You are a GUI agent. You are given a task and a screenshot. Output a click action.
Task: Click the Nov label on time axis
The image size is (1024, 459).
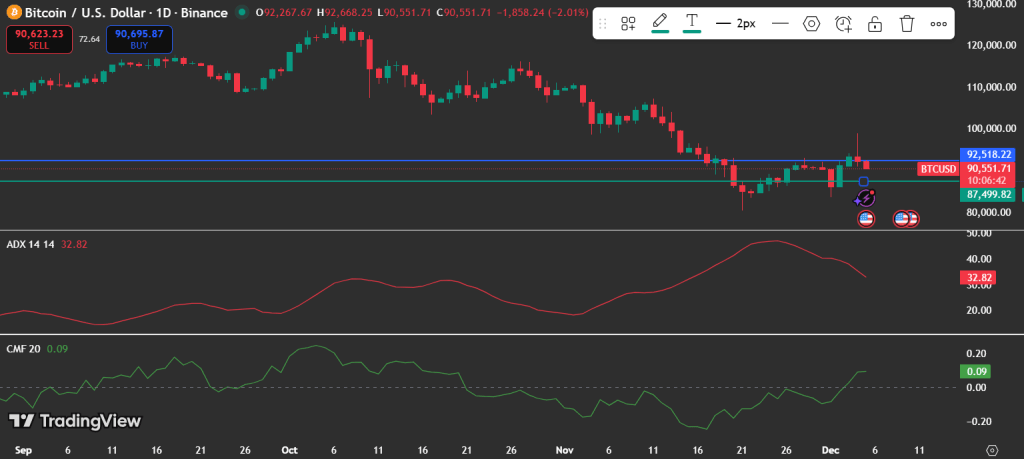(x=564, y=451)
